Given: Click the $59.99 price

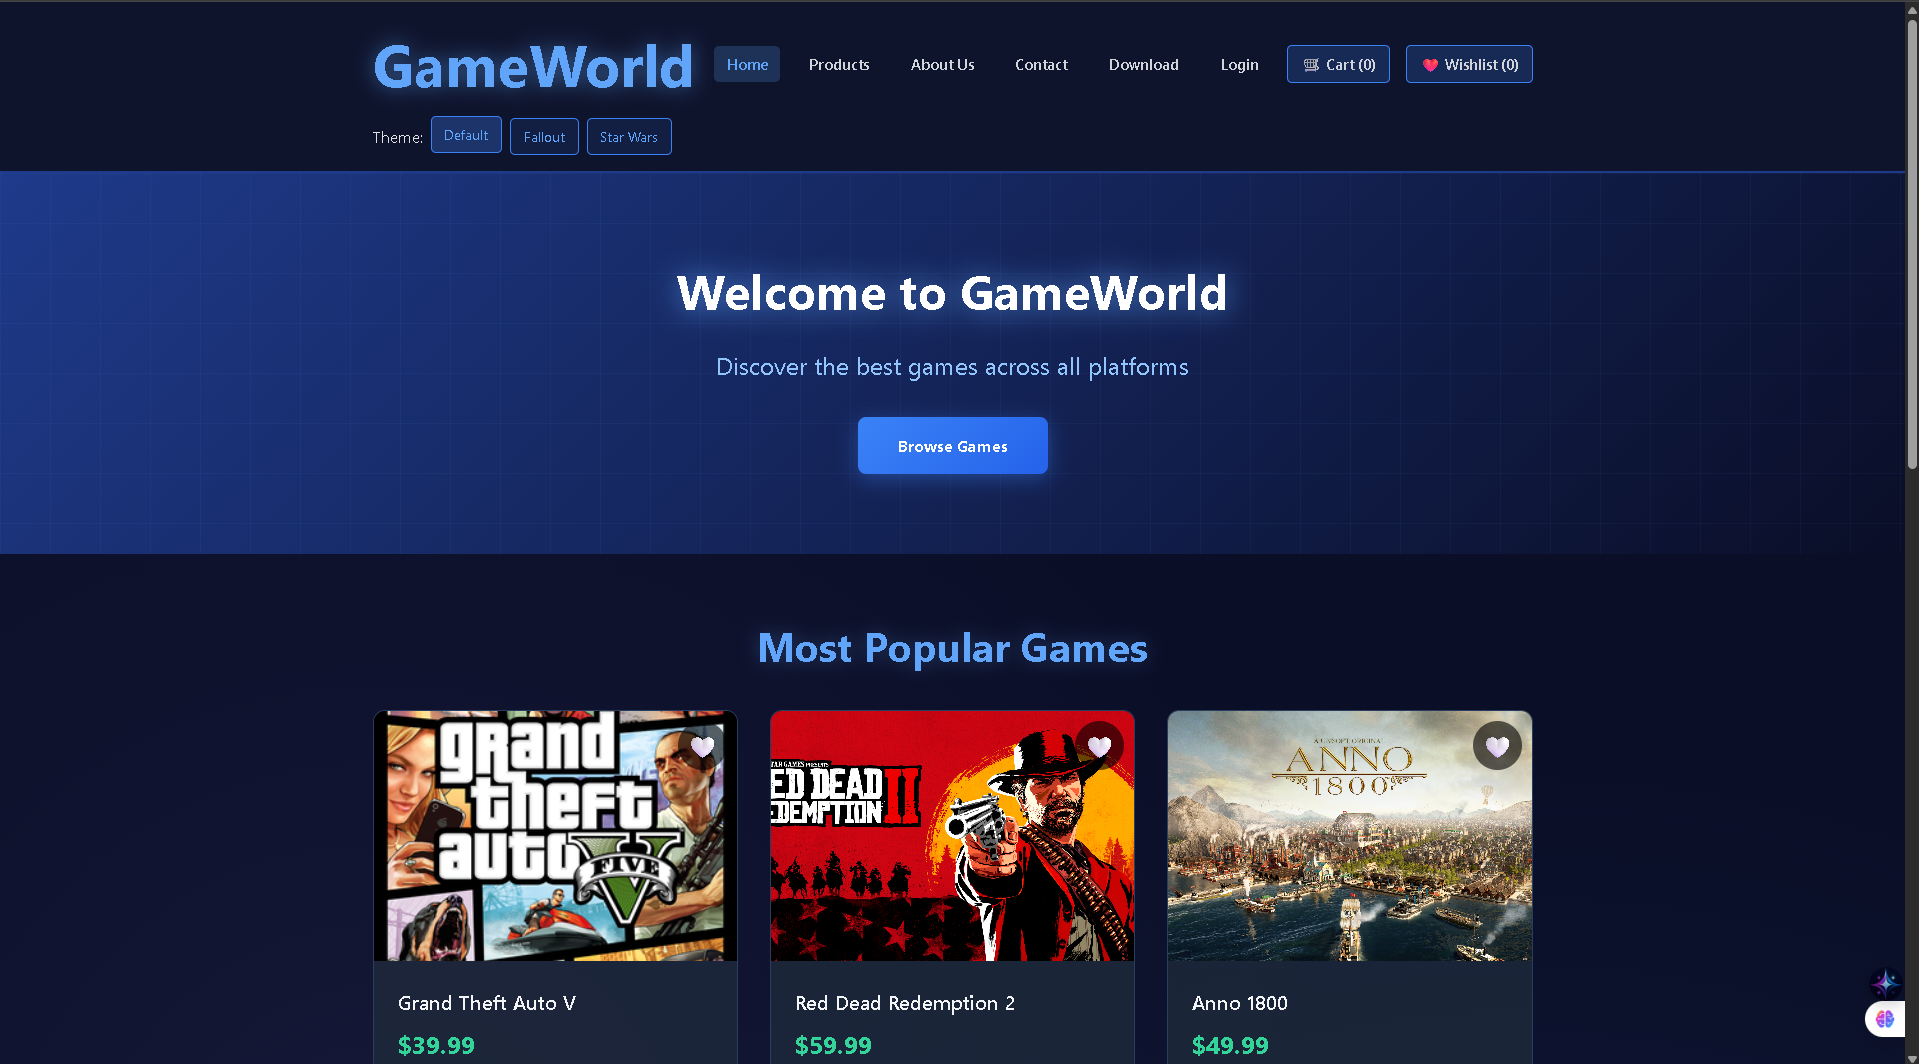Looking at the screenshot, I should point(833,1045).
